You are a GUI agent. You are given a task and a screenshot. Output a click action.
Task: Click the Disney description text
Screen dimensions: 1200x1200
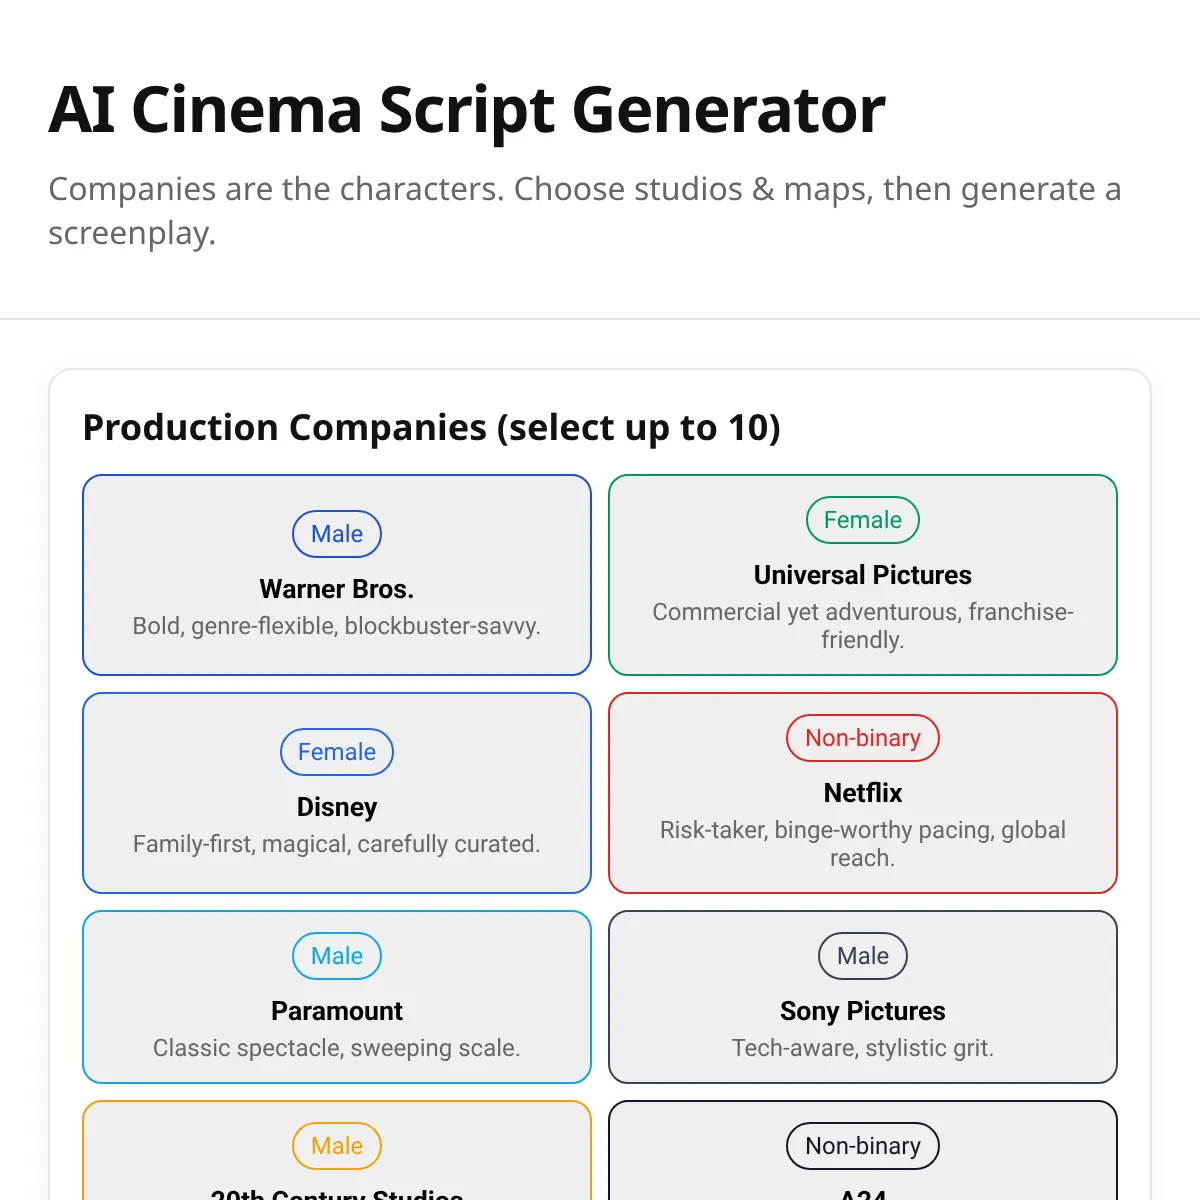(x=337, y=844)
